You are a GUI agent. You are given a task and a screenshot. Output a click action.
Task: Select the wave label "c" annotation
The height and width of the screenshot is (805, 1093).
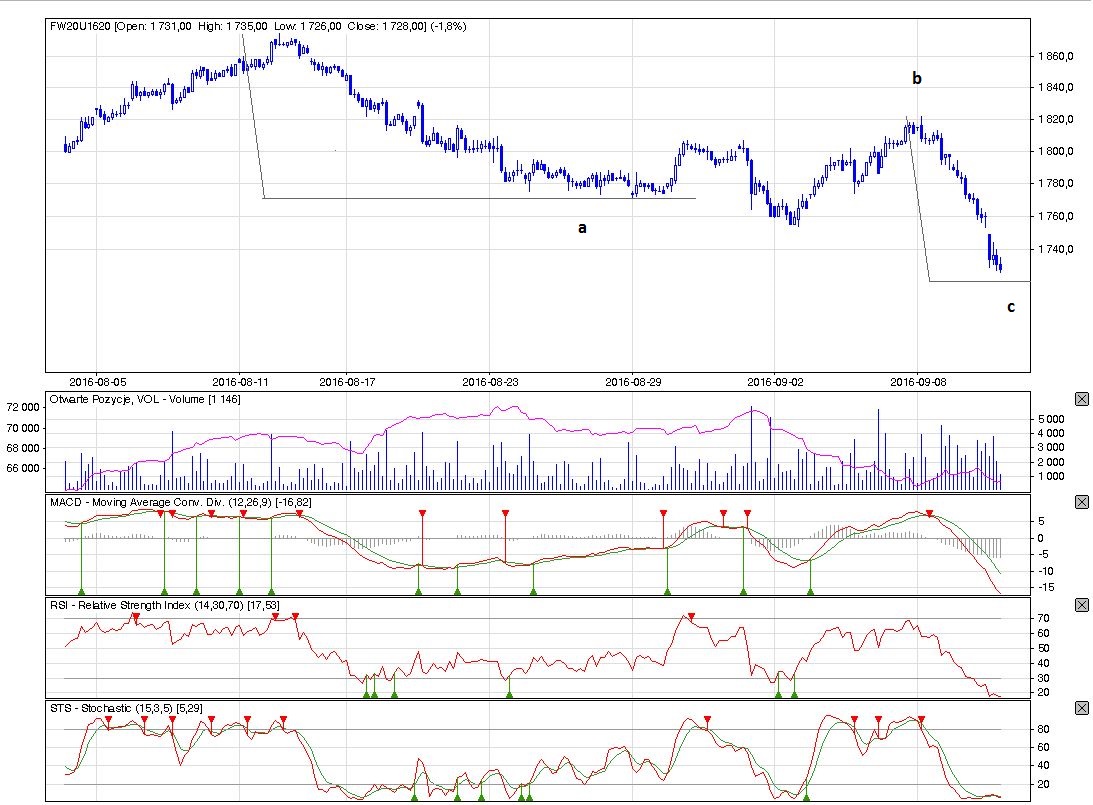1011,307
